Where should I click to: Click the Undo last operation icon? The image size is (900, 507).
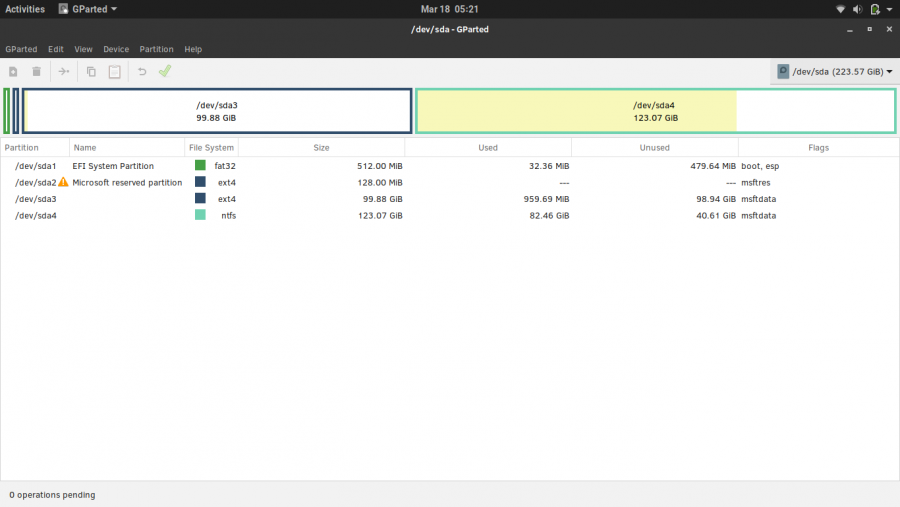coord(142,72)
